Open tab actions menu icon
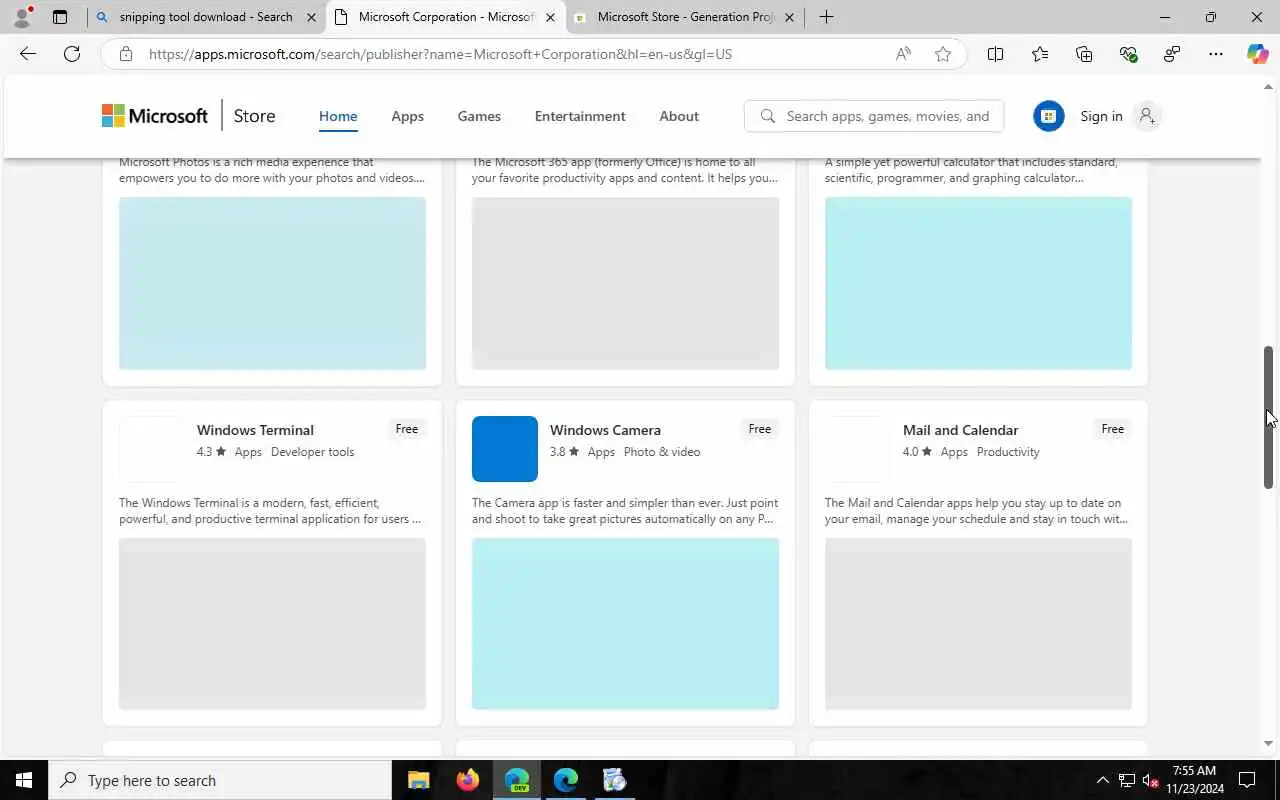Viewport: 1280px width, 800px height. 60,17
